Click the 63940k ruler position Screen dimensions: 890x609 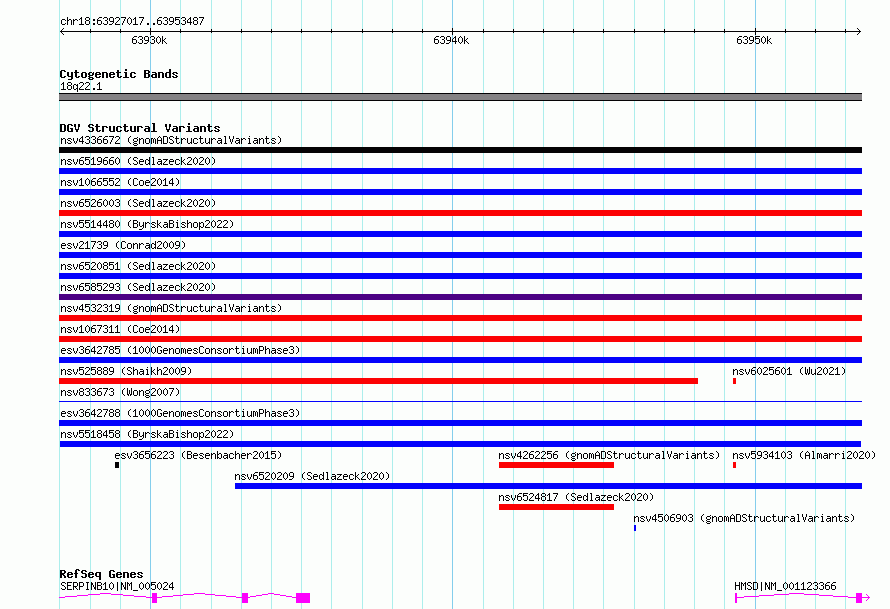pyautogui.click(x=451, y=40)
